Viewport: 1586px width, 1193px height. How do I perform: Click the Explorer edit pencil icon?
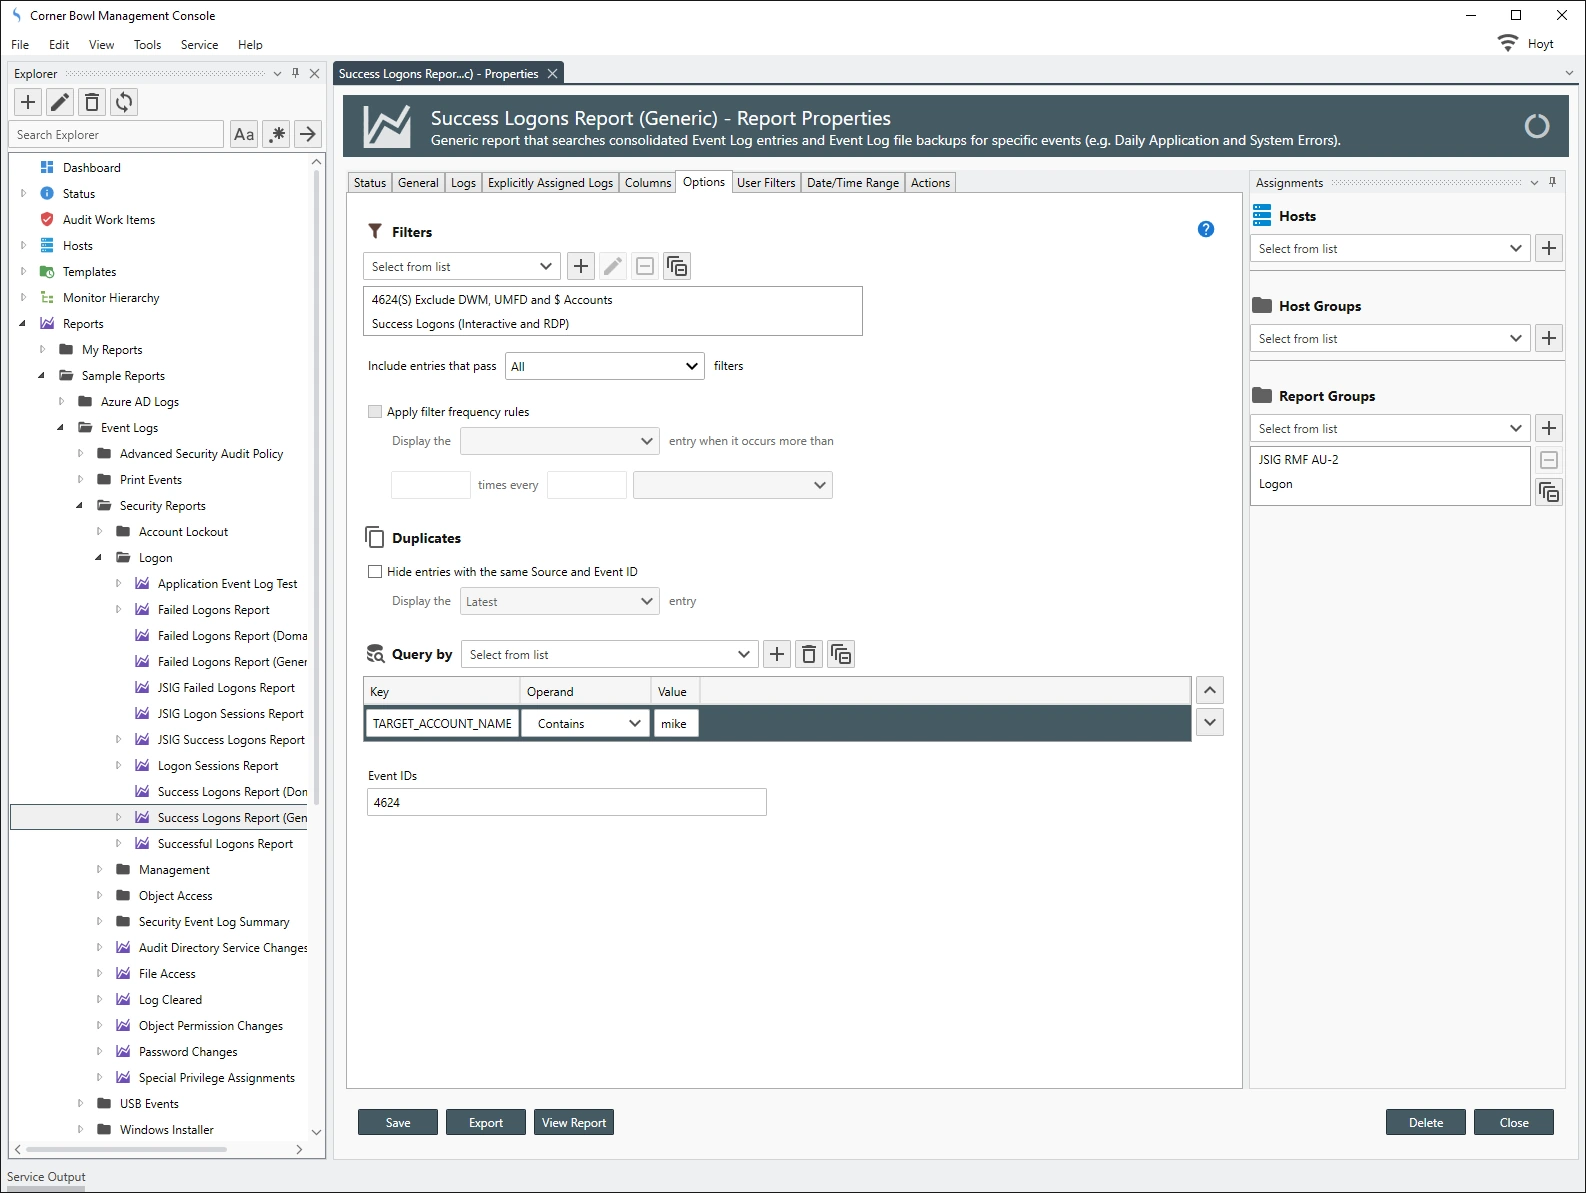pos(60,102)
